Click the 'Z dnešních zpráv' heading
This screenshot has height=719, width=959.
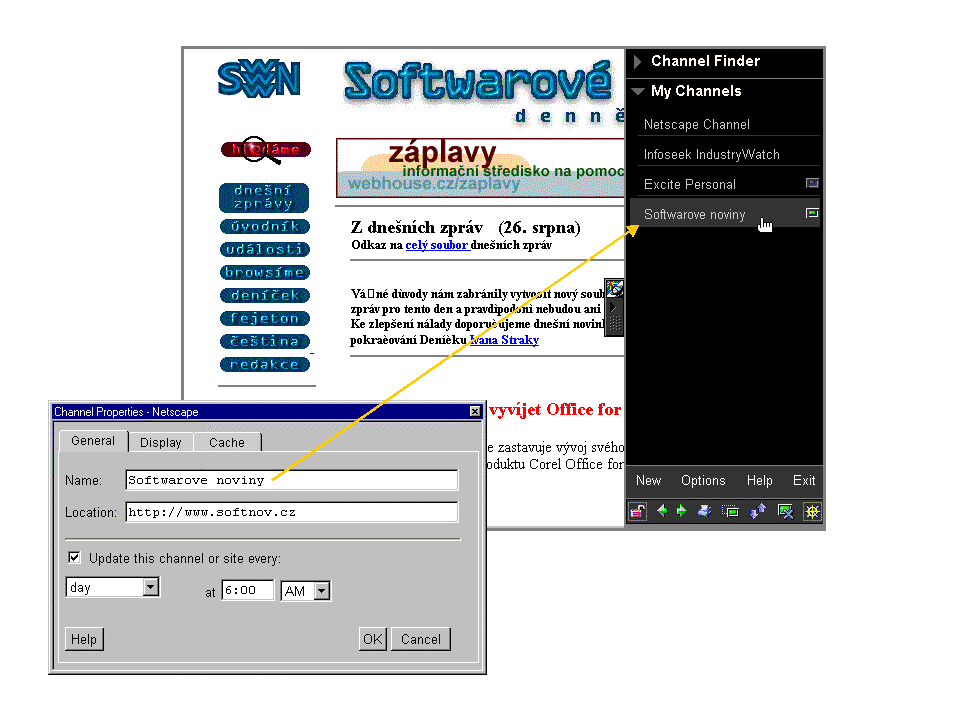coord(417,227)
